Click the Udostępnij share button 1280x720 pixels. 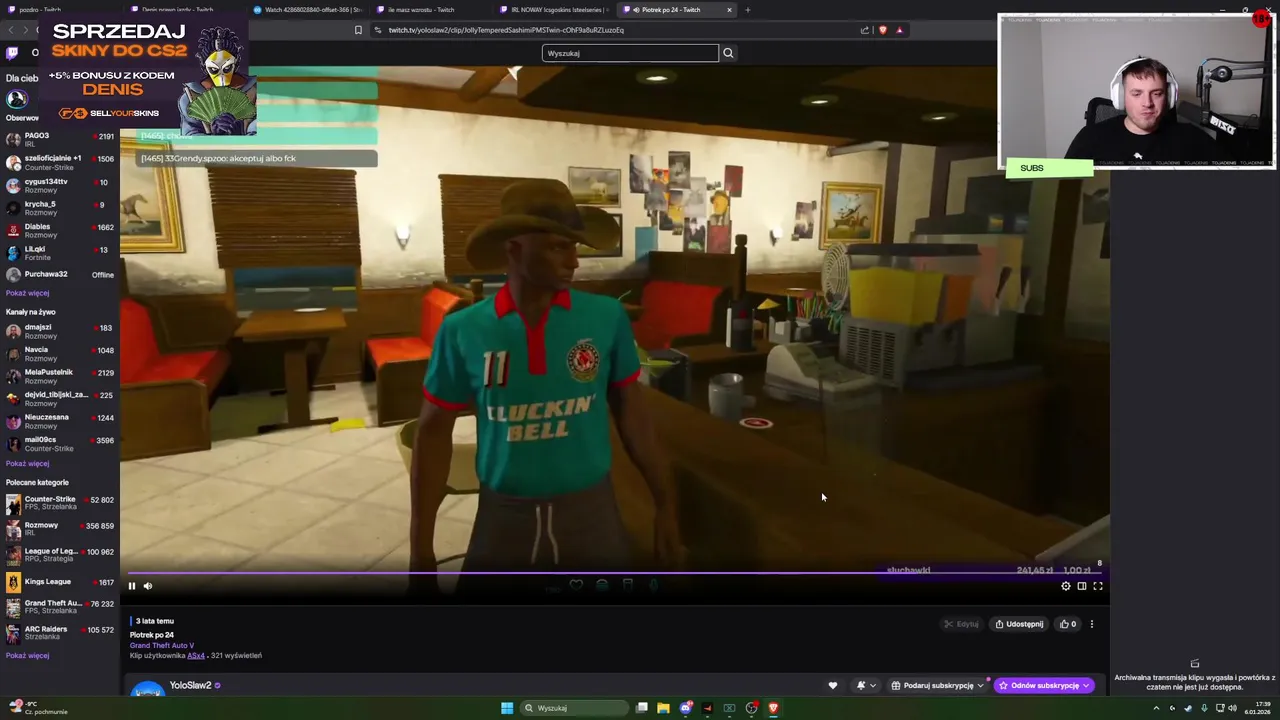pos(1019,624)
